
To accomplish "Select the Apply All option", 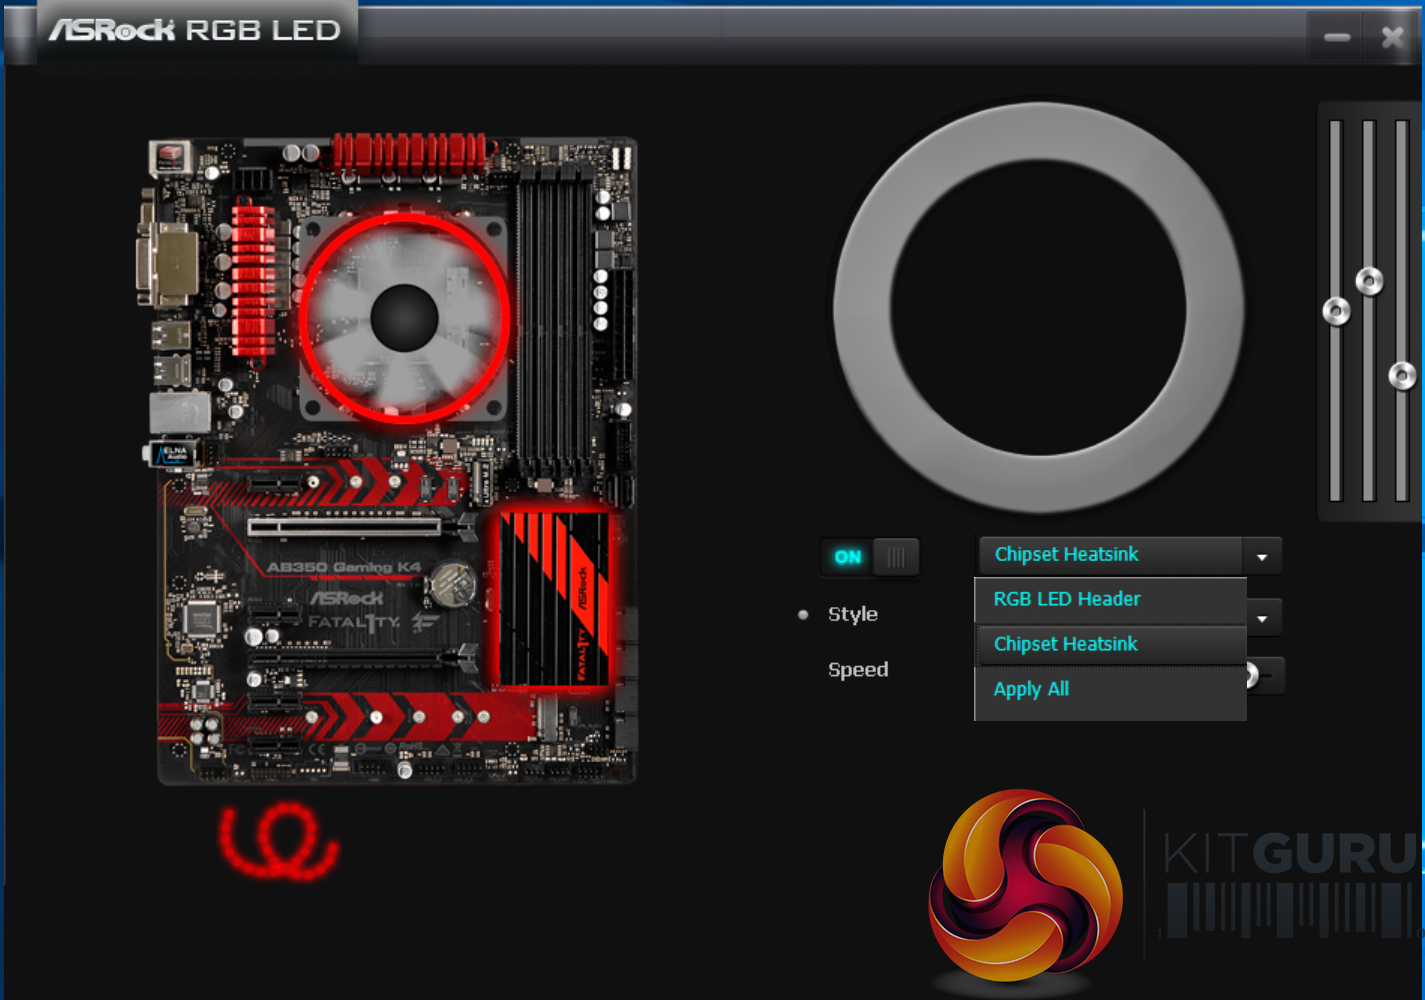I will pyautogui.click(x=1110, y=689).
